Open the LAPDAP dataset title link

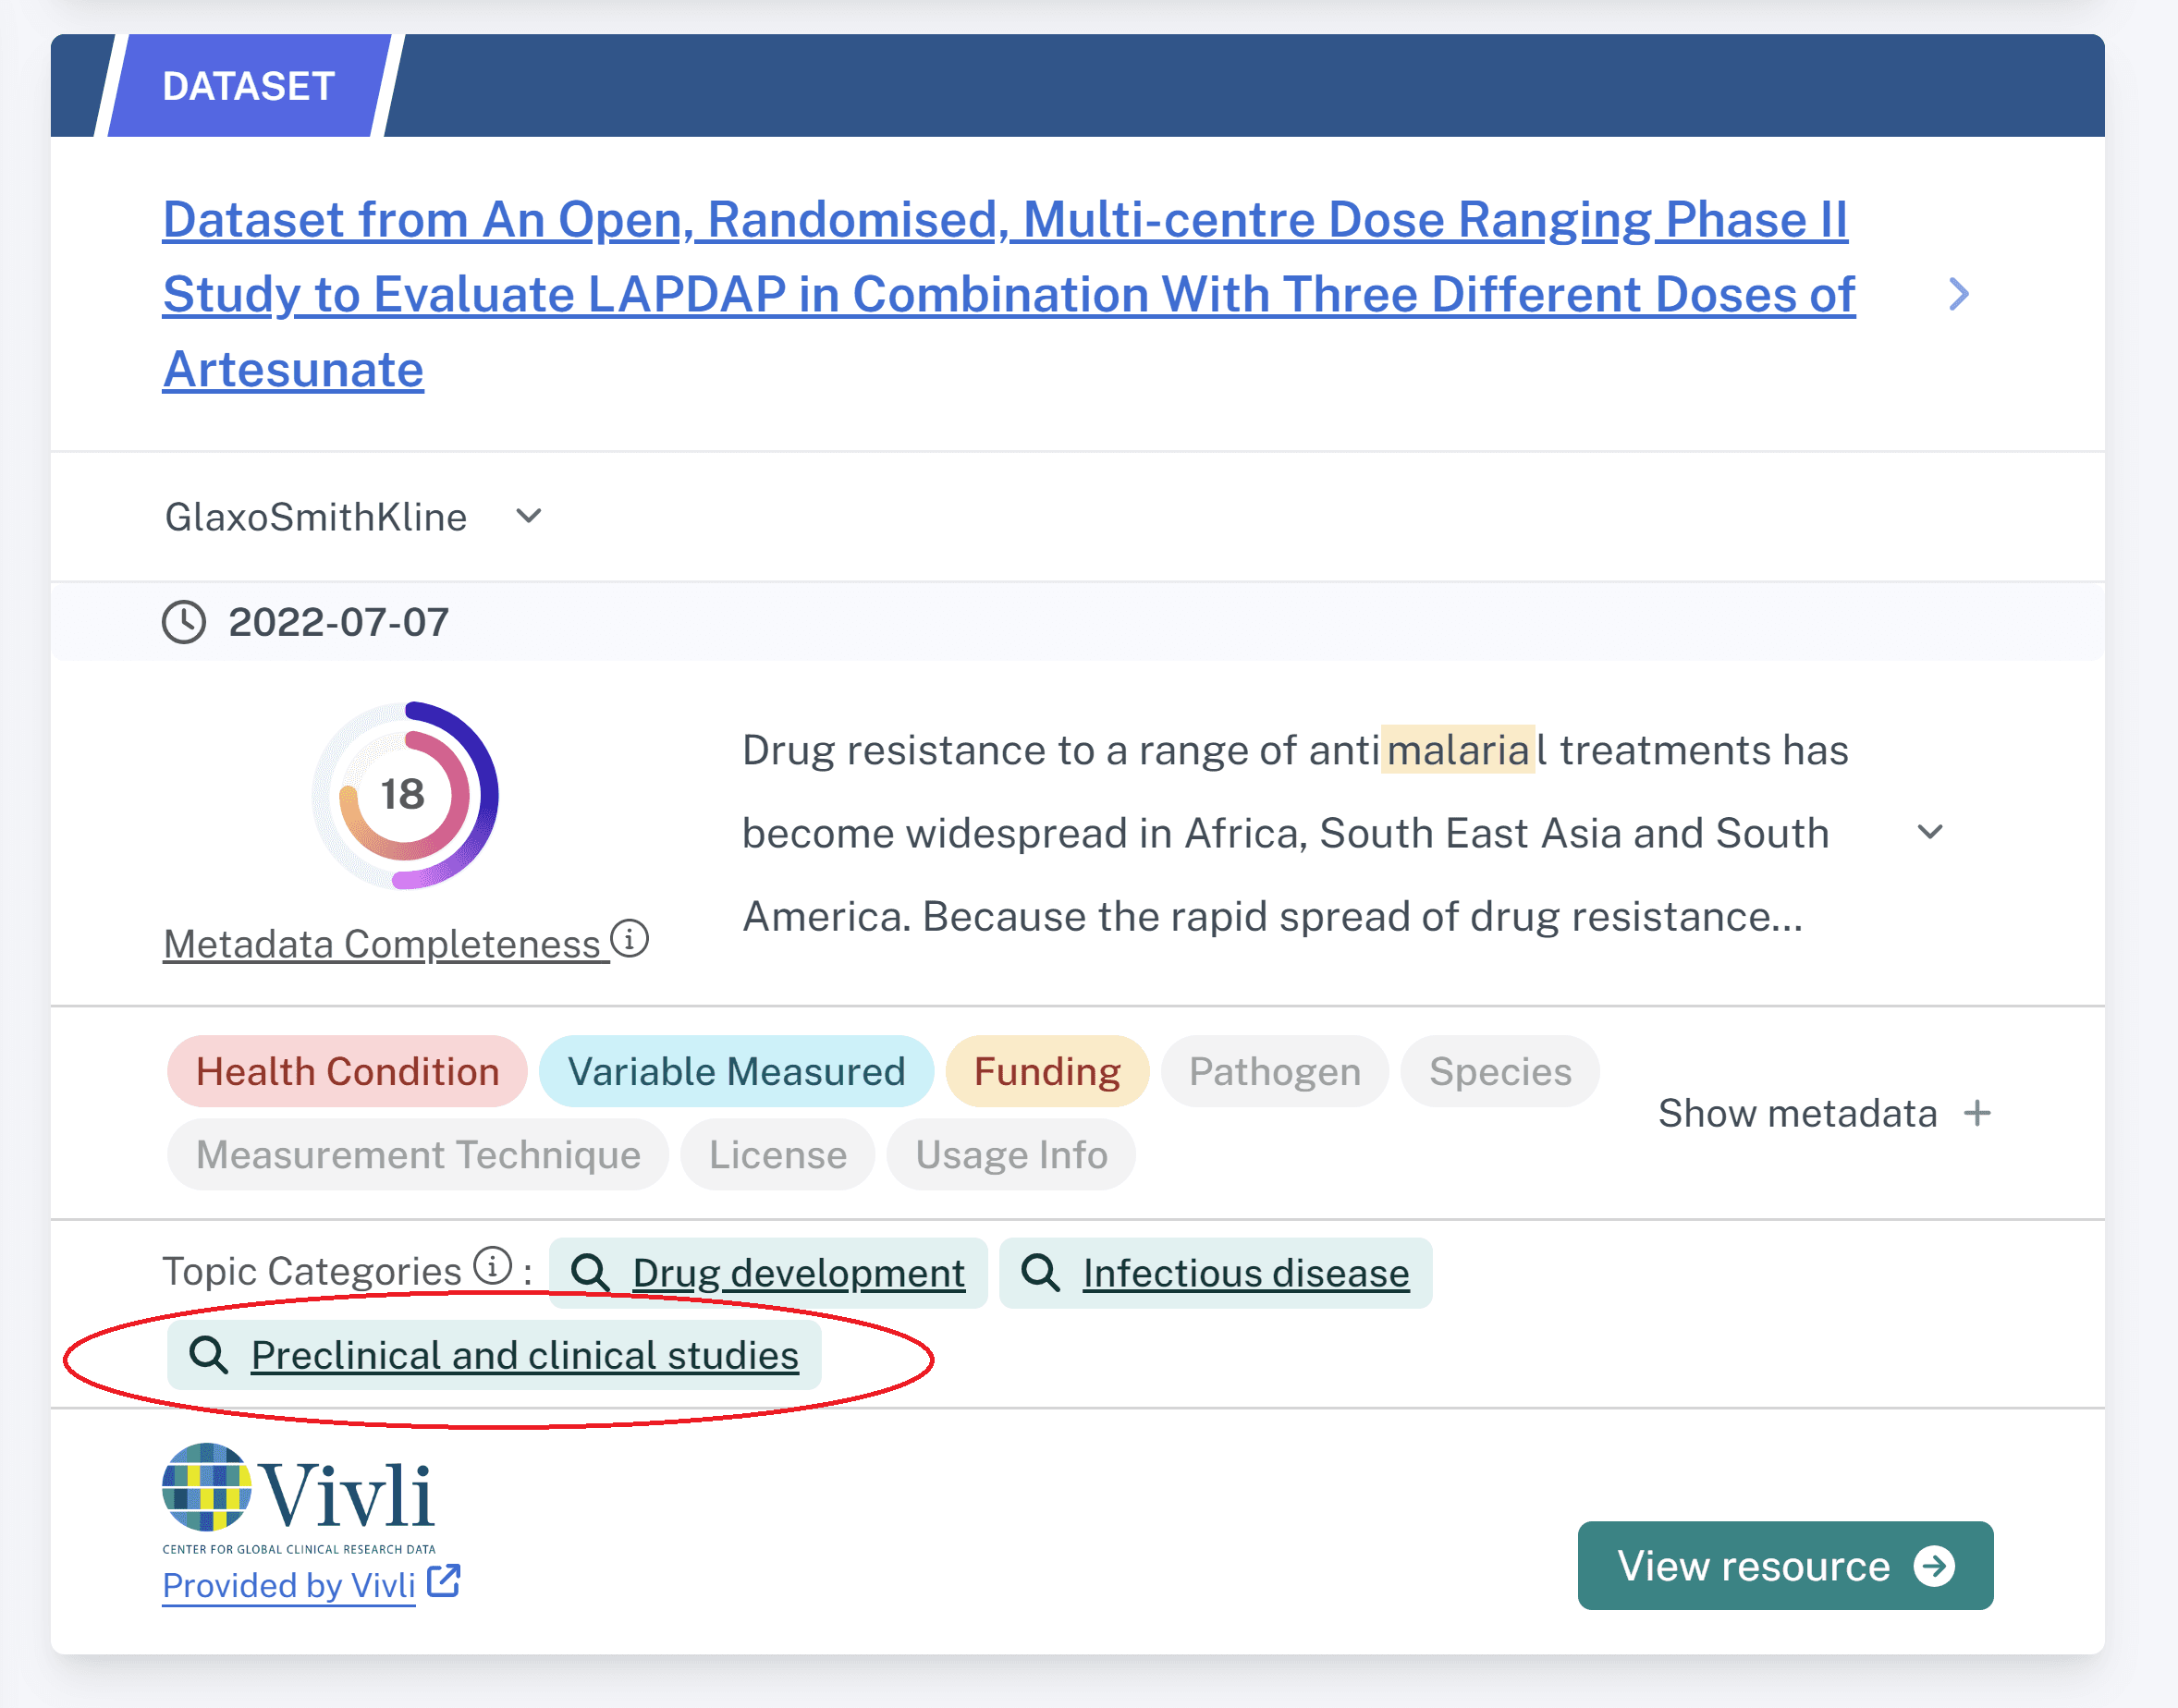click(1008, 294)
